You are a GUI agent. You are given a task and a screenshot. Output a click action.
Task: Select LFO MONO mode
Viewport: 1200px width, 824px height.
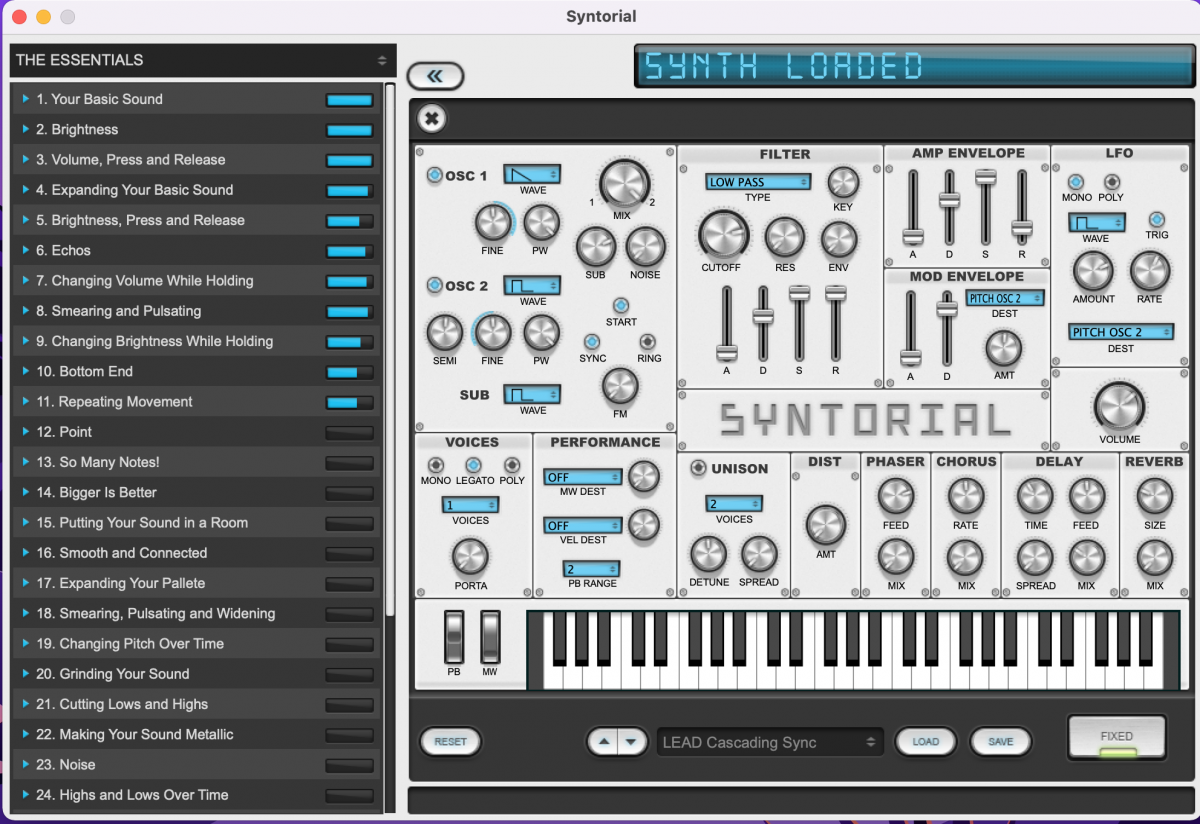(x=1075, y=182)
